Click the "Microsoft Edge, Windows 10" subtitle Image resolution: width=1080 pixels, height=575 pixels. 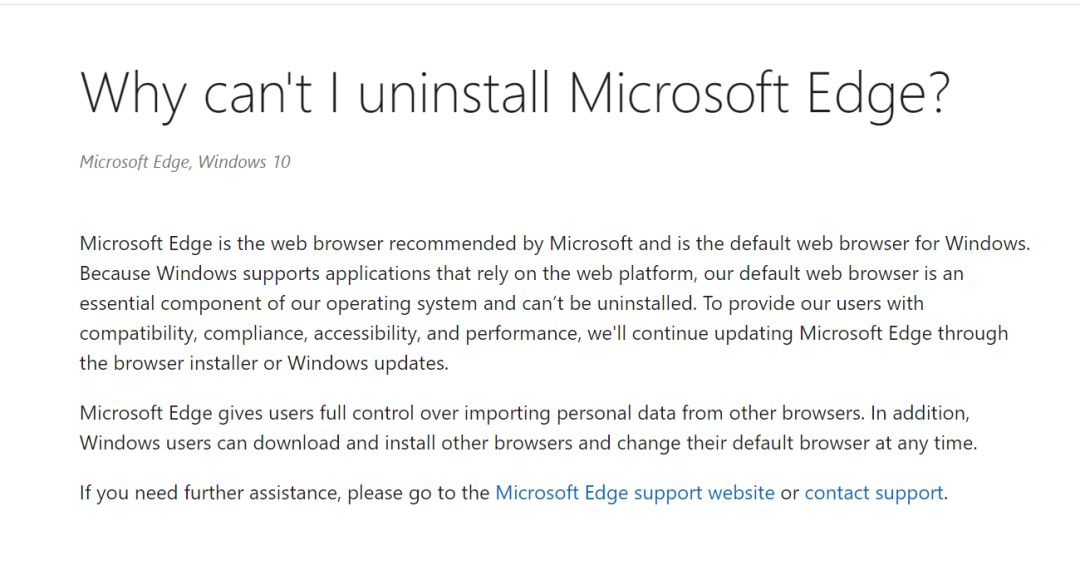(185, 162)
